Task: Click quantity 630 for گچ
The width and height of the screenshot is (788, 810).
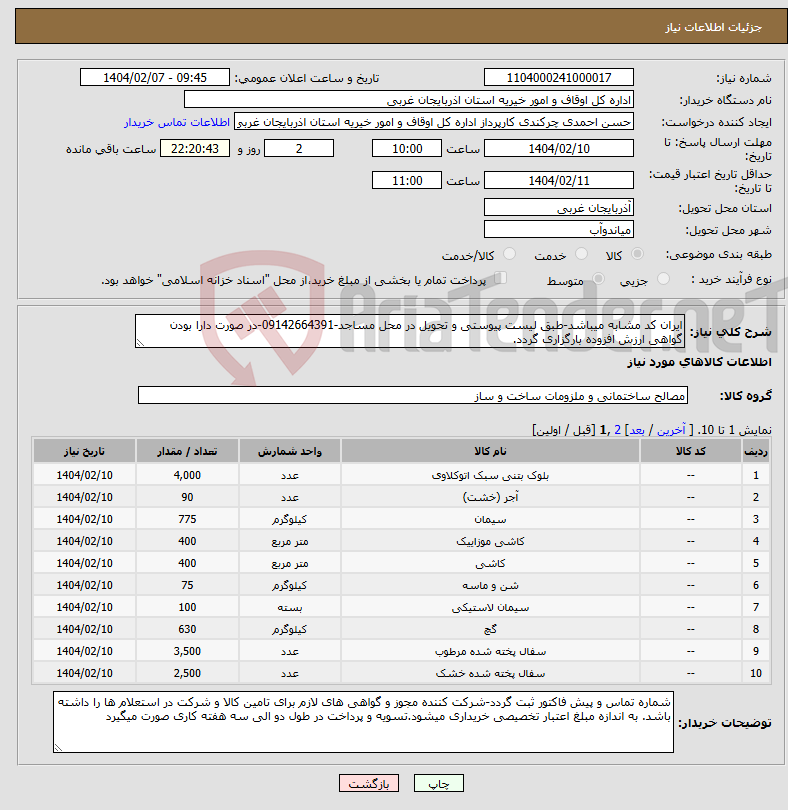Action: point(187,629)
